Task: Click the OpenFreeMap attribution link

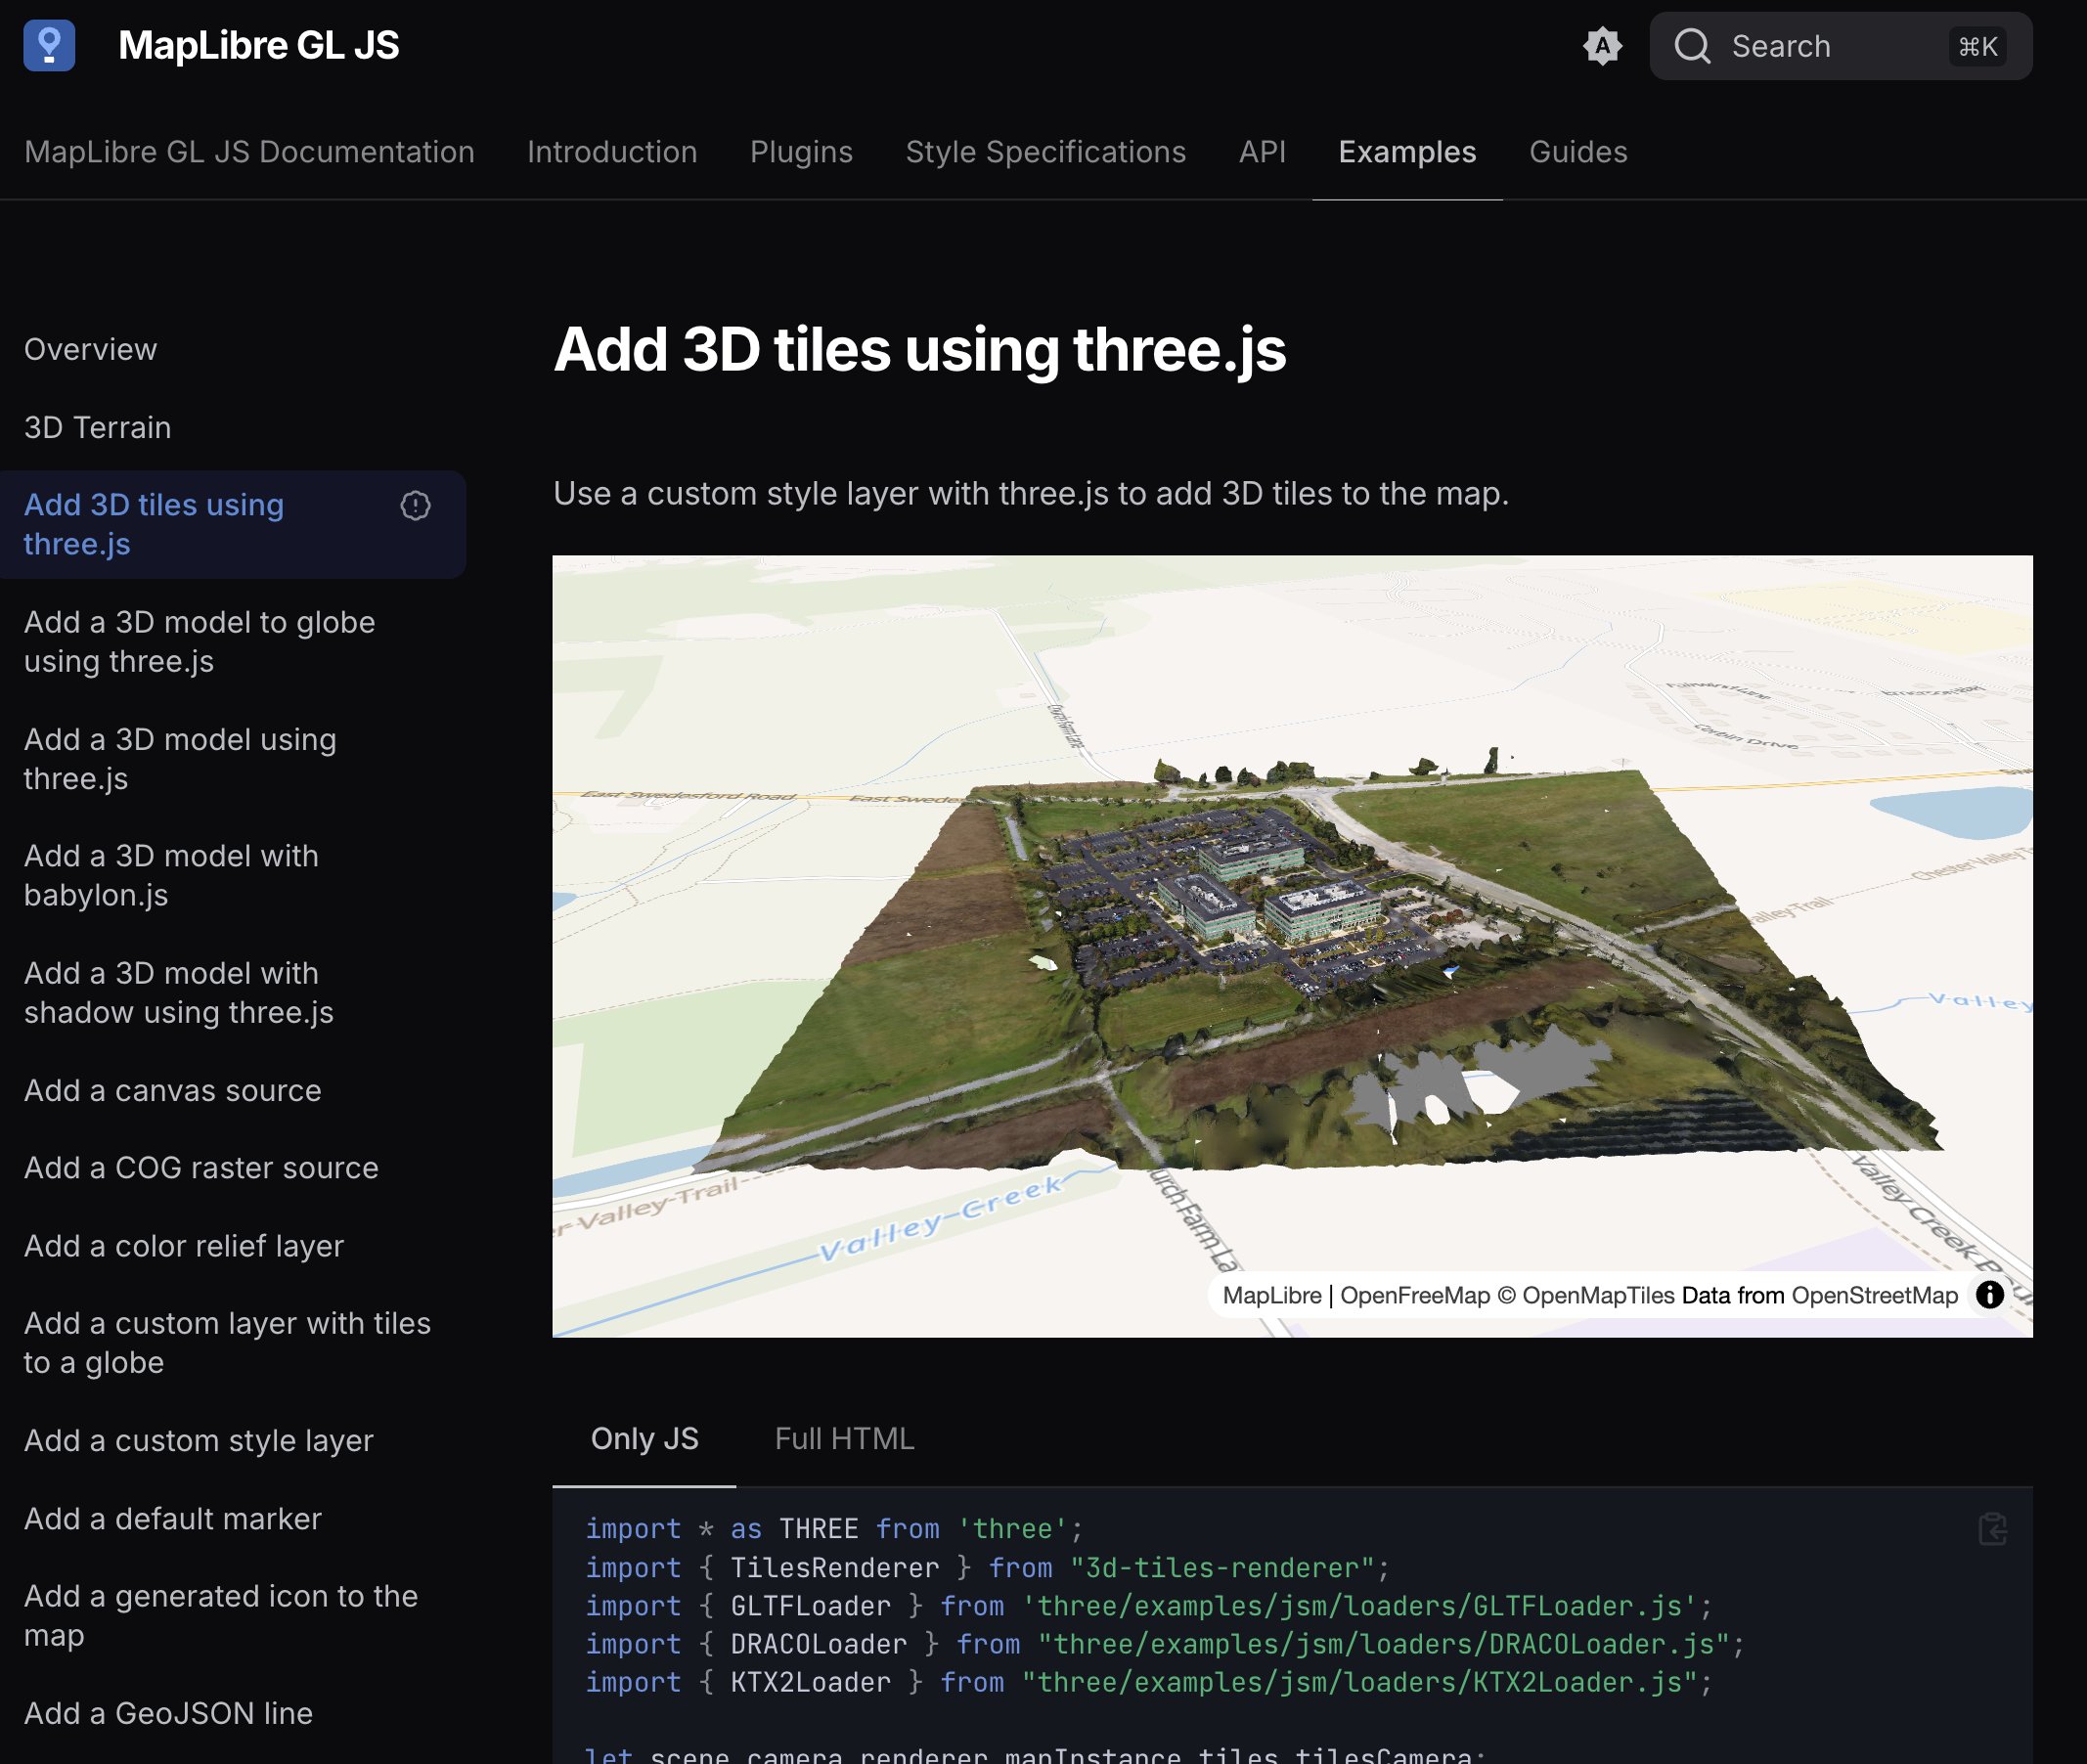Action: [x=1414, y=1296]
